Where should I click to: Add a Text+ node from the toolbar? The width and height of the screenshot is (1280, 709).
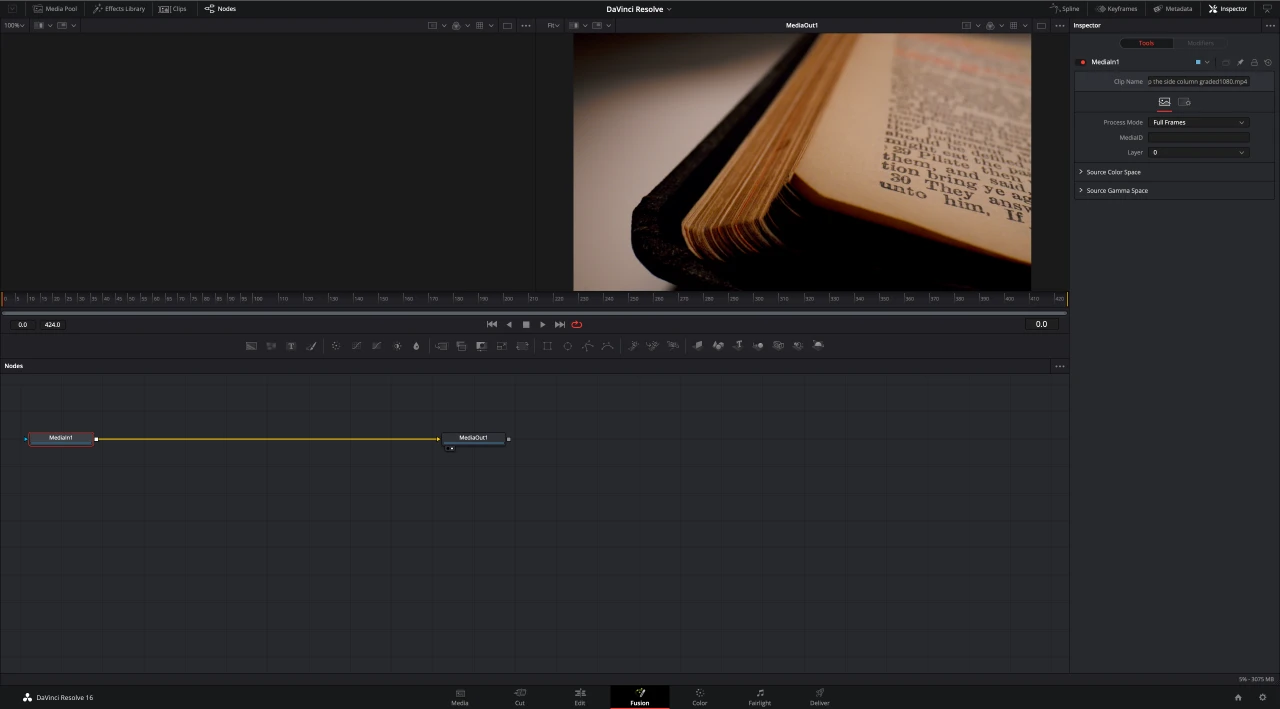(x=291, y=345)
